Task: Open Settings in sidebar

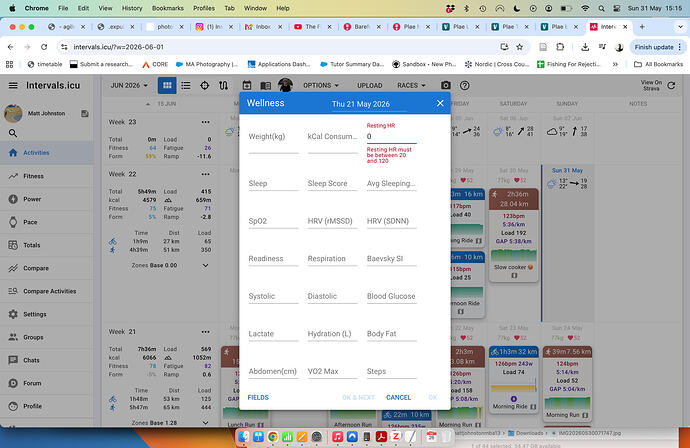Action: tap(47, 314)
